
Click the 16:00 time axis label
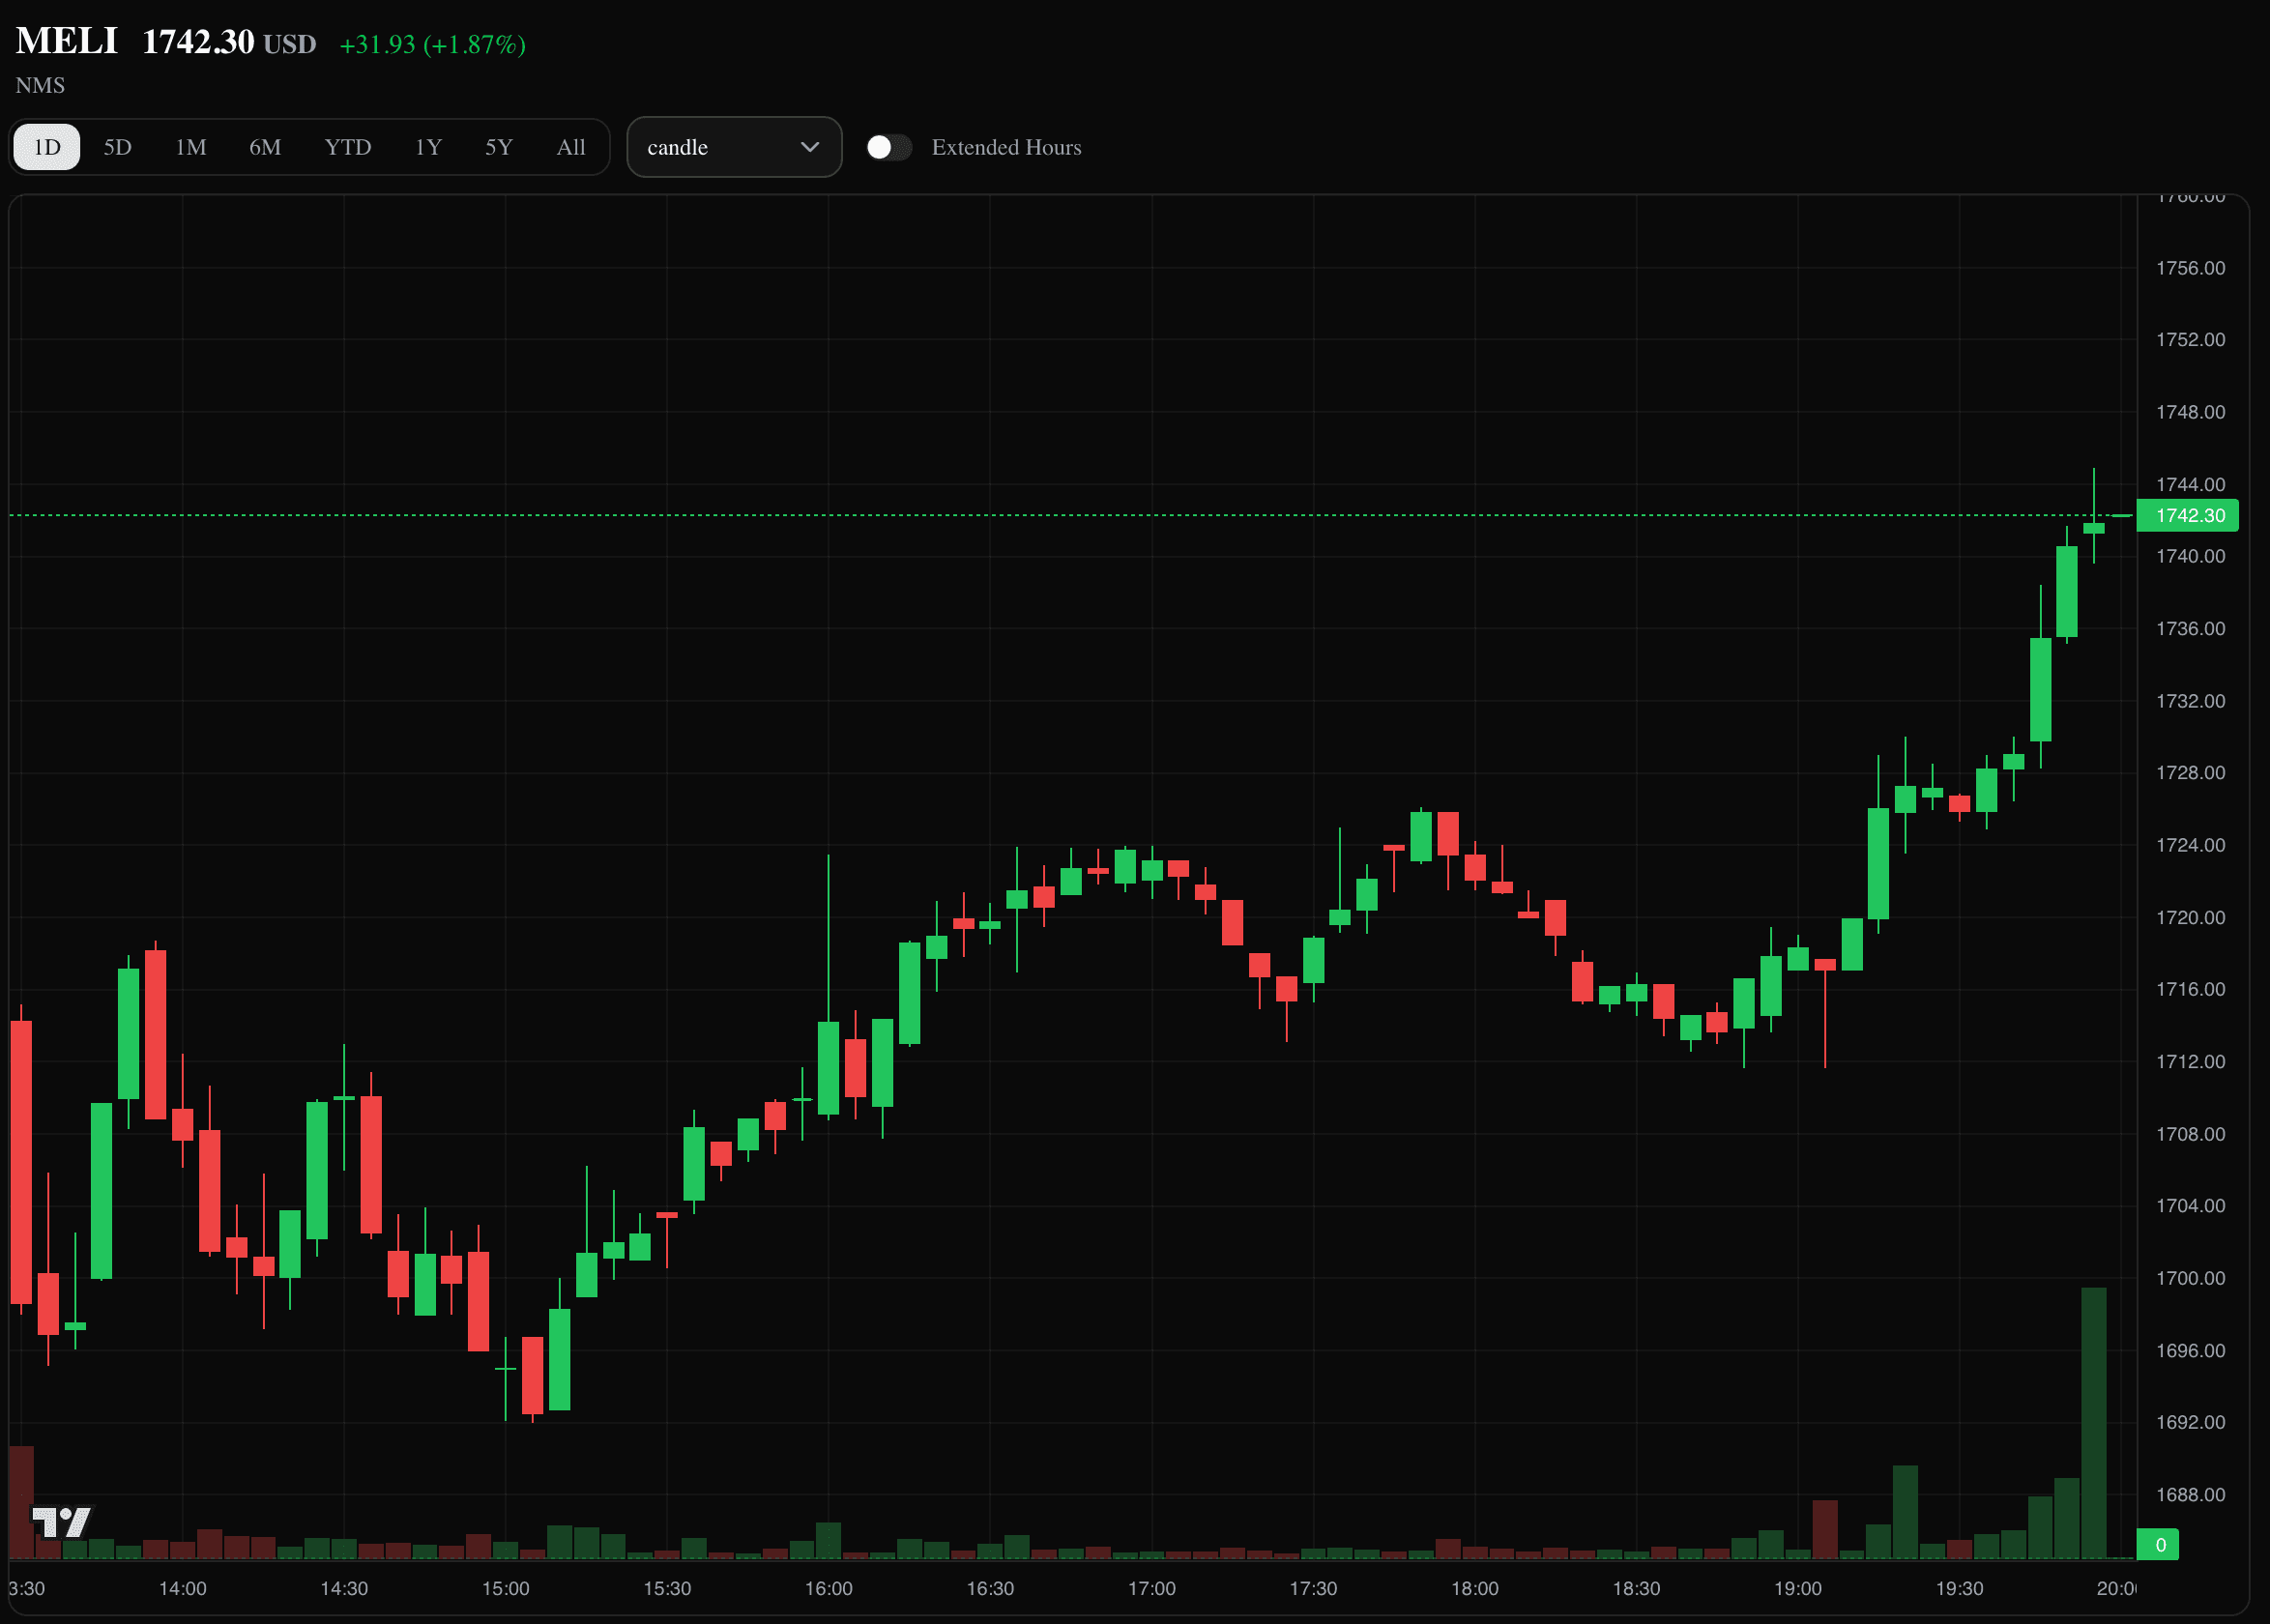click(x=829, y=1589)
